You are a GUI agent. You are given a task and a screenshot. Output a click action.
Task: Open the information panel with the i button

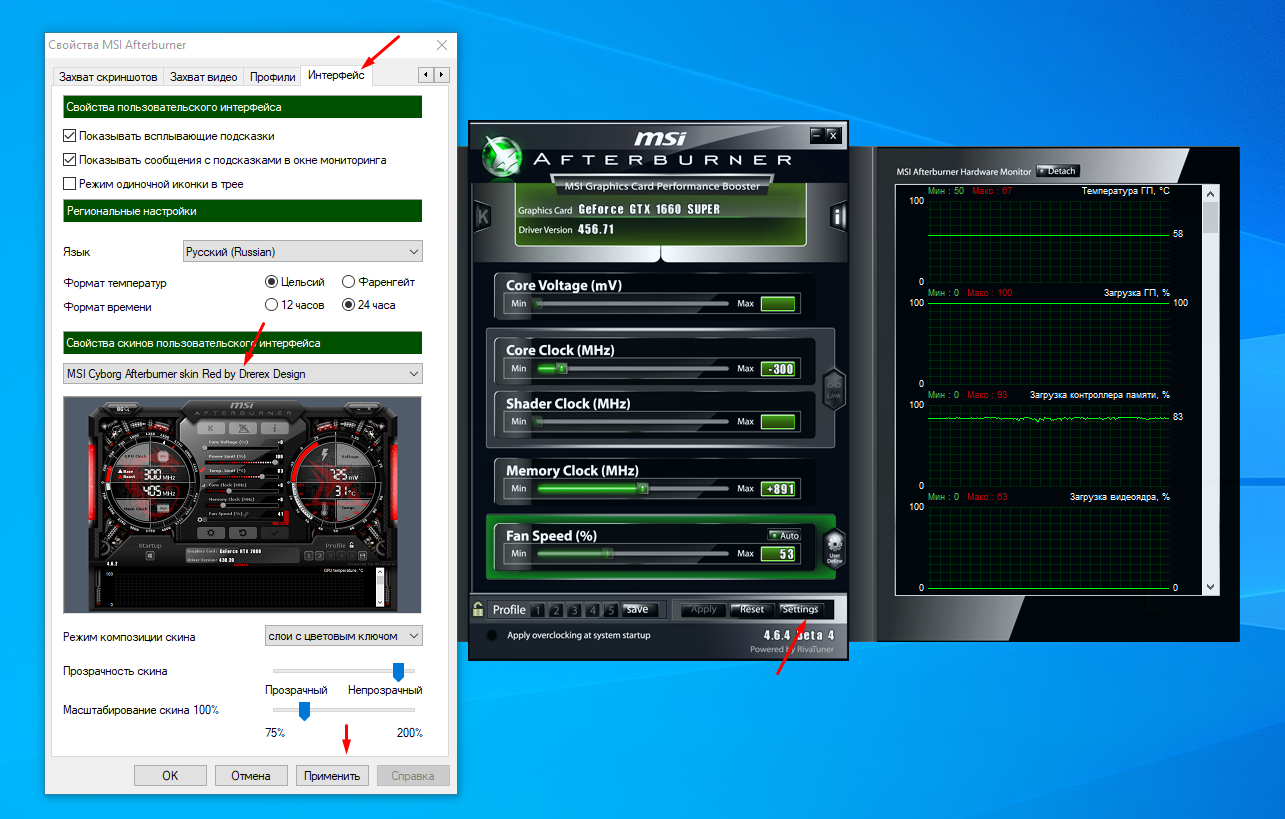[838, 216]
